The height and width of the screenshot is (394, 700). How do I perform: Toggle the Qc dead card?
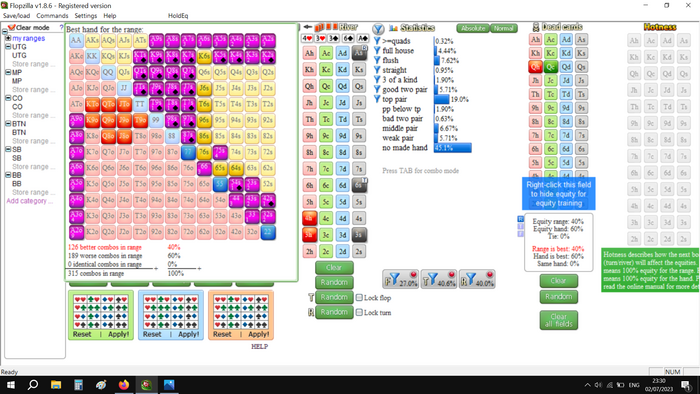tap(551, 67)
